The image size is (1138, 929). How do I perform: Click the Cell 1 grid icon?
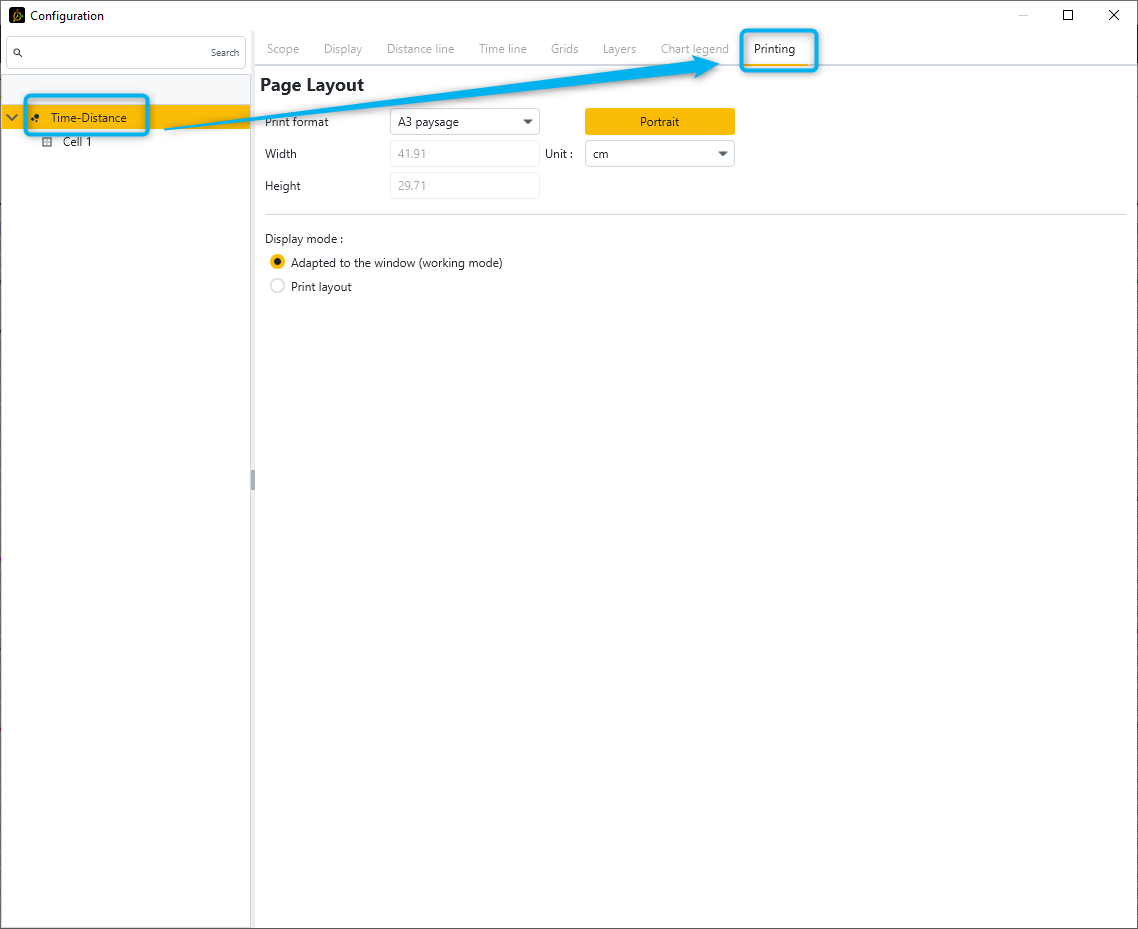46,142
